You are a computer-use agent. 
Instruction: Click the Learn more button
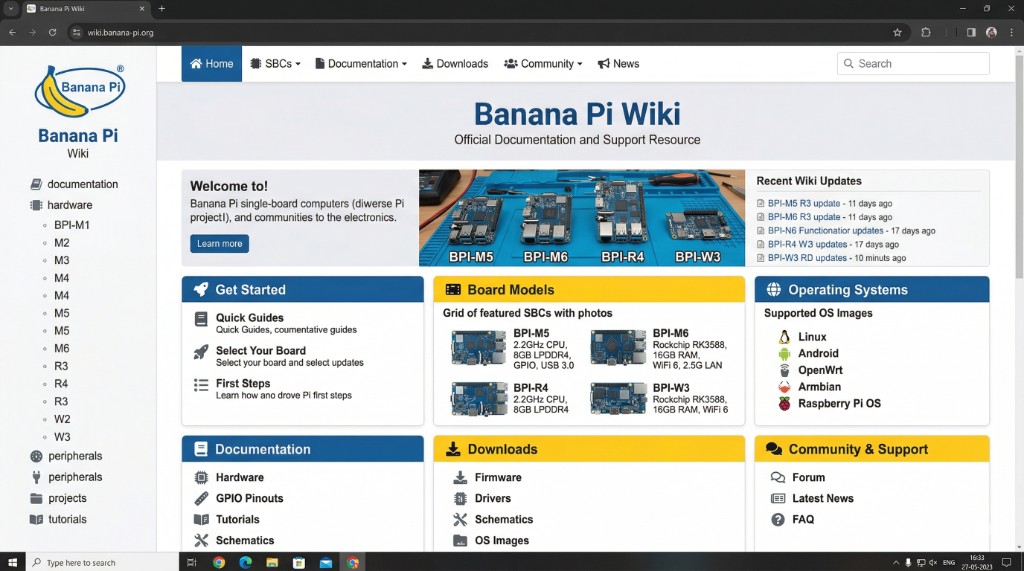219,244
